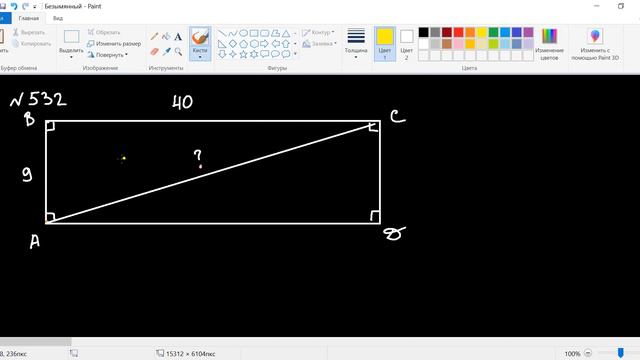Viewport: 640px width, 360px height.
Task: Click Вырезать (Cut) button
Action: click(x=29, y=32)
